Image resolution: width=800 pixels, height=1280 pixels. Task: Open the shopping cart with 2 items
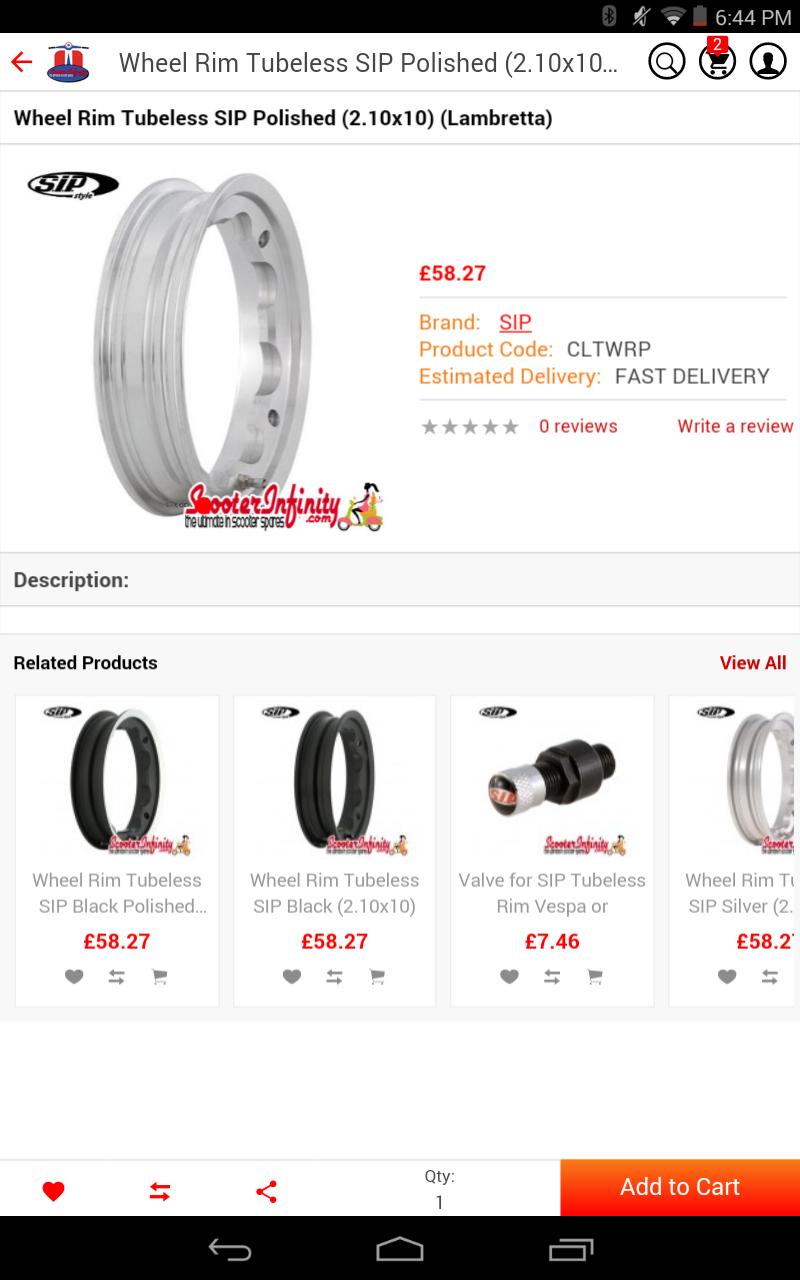(x=717, y=60)
